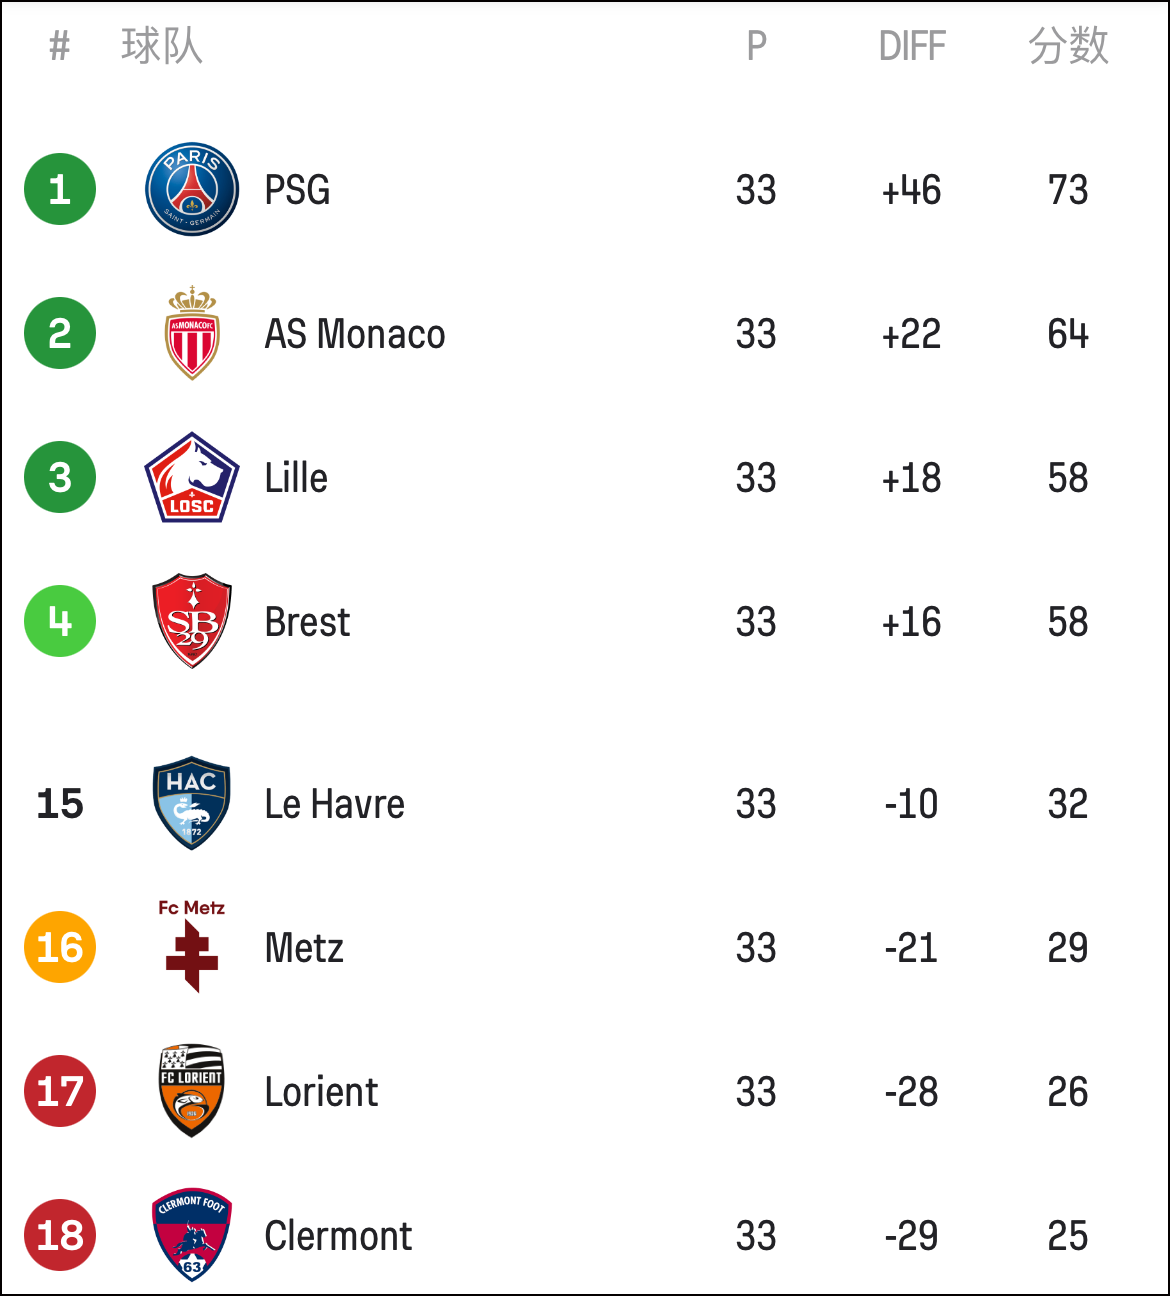
Task: Open the Brest SB29 crest
Action: click(192, 621)
